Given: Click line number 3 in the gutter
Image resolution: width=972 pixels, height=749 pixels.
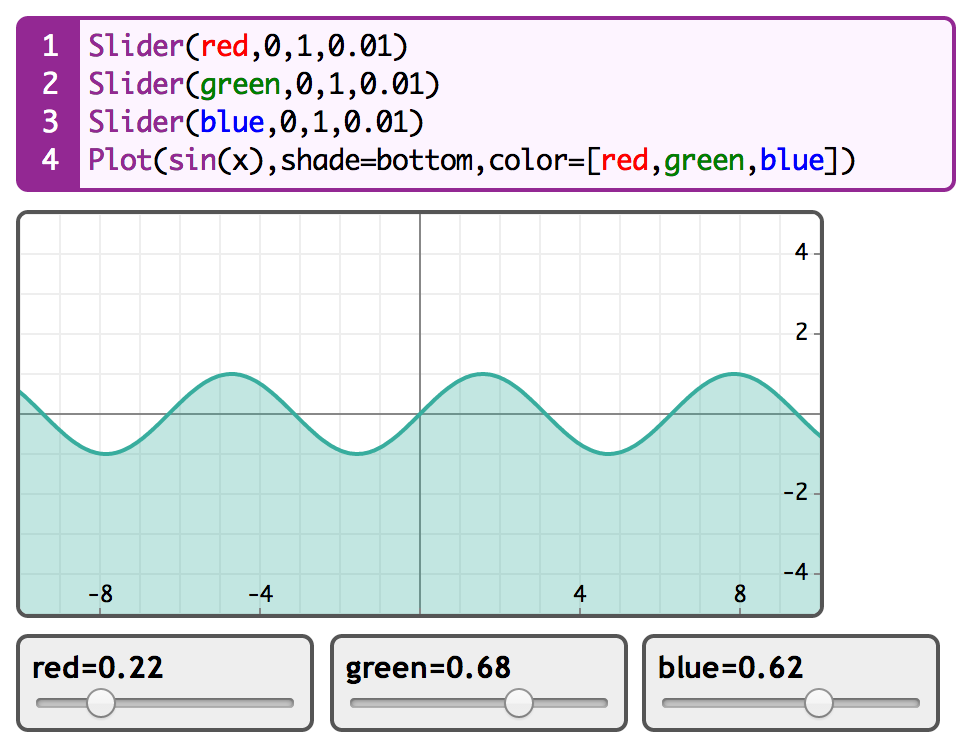Looking at the screenshot, I should pos(50,122).
